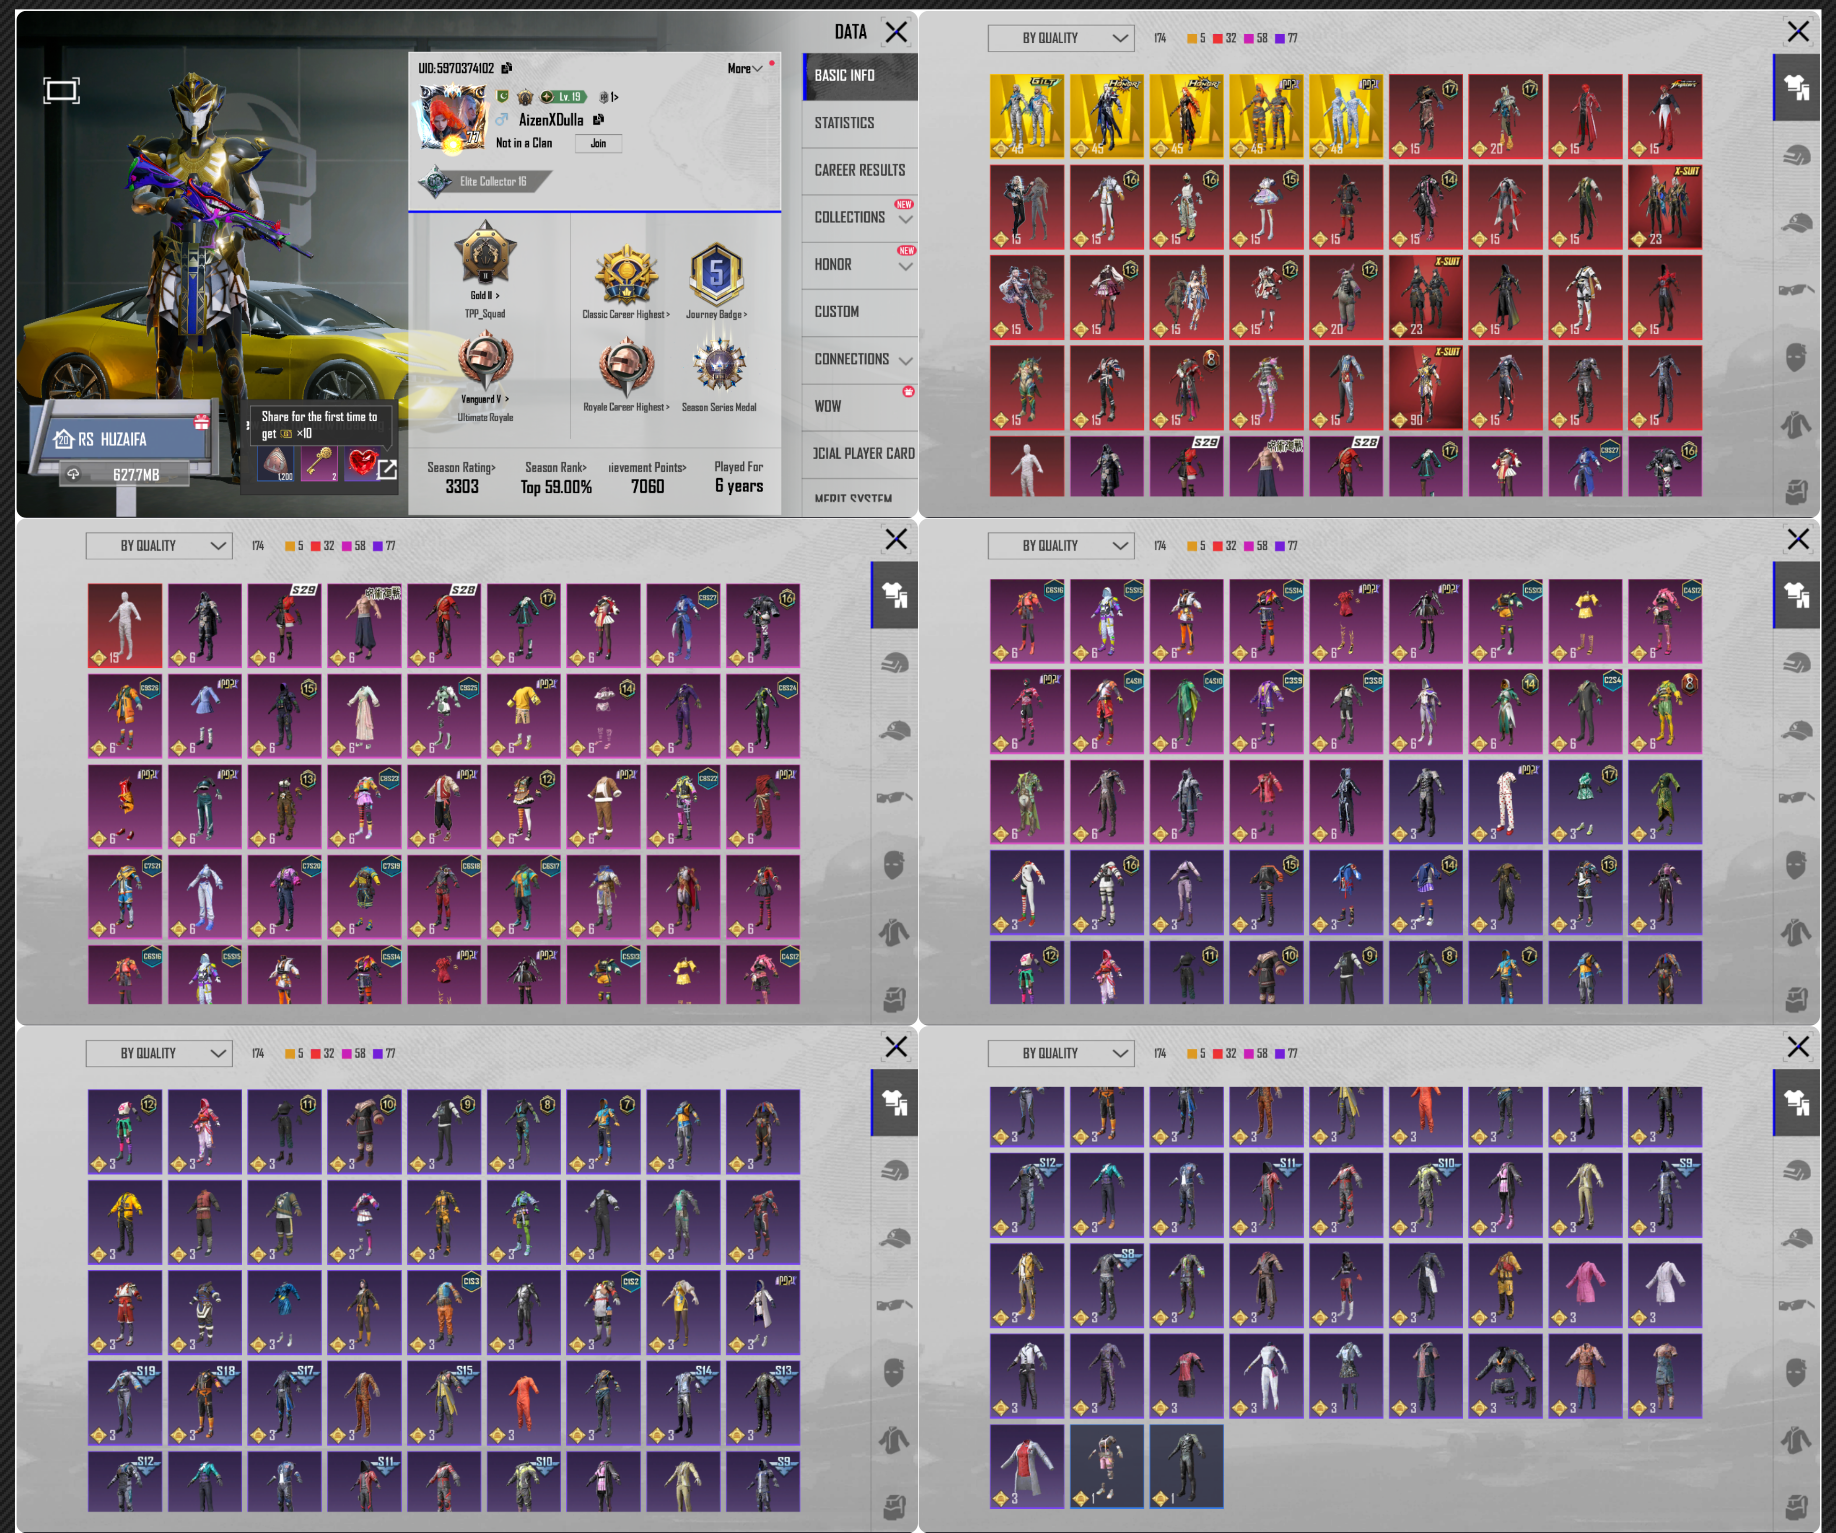The width and height of the screenshot is (1836, 1533).
Task: Select the outfit set category in bottom-right inventory panel
Action: (1796, 1102)
